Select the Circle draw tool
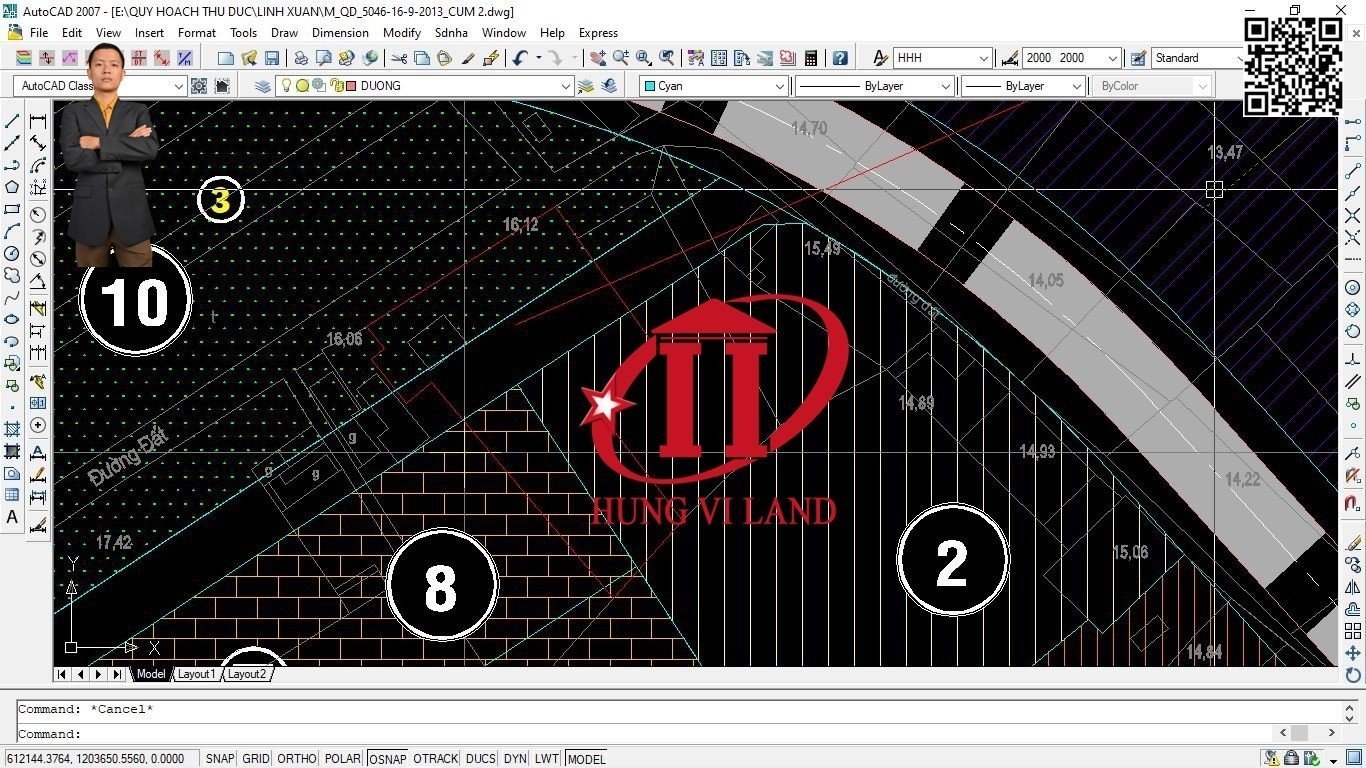 tap(12, 253)
